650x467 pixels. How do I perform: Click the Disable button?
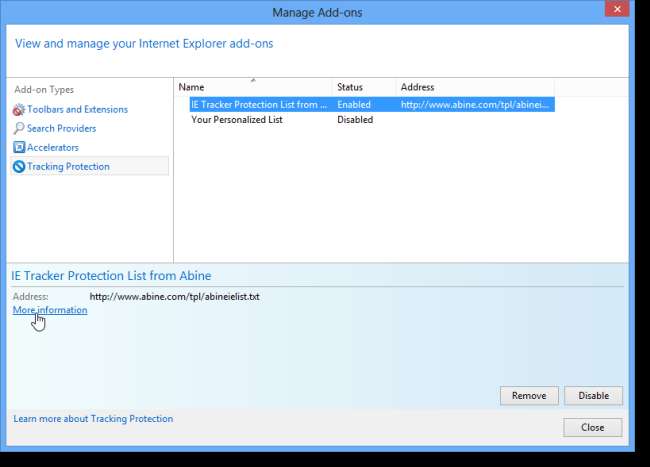click(x=594, y=396)
